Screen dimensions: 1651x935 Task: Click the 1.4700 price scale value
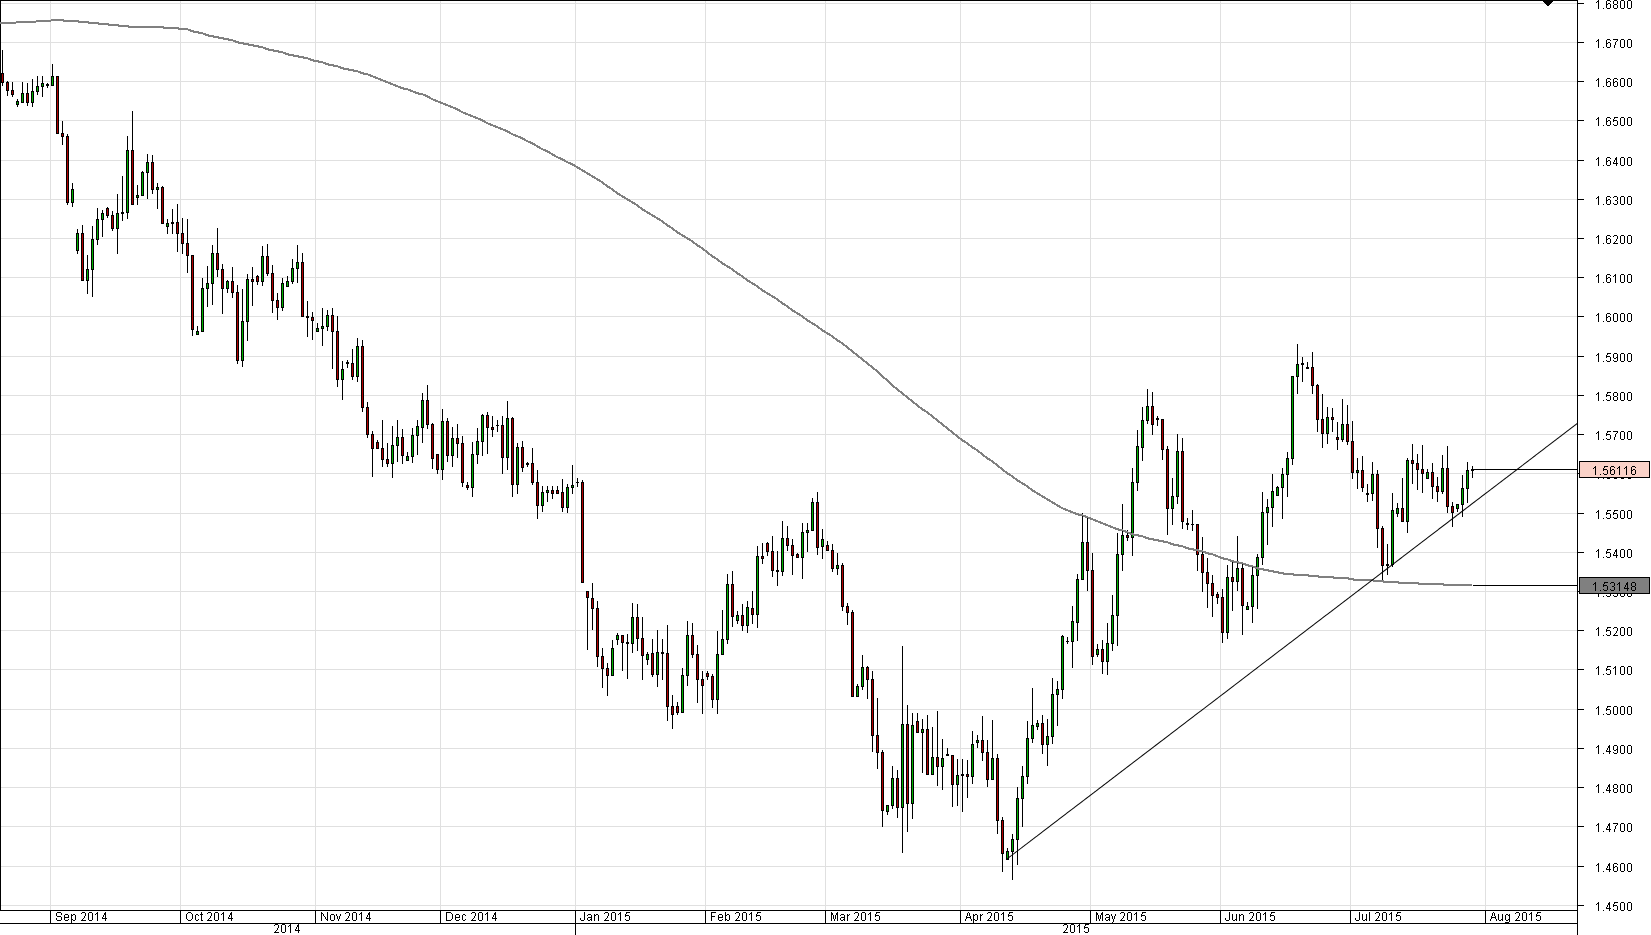pos(1616,828)
